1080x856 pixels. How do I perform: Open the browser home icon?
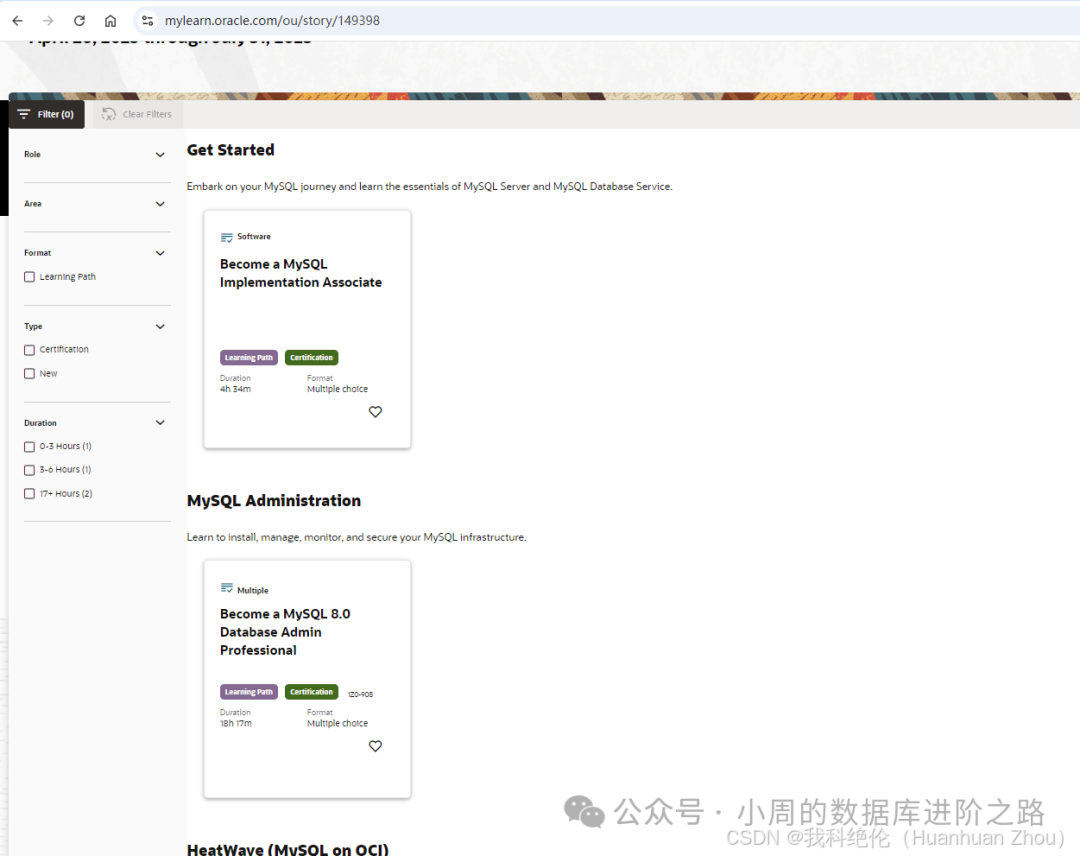coord(110,21)
